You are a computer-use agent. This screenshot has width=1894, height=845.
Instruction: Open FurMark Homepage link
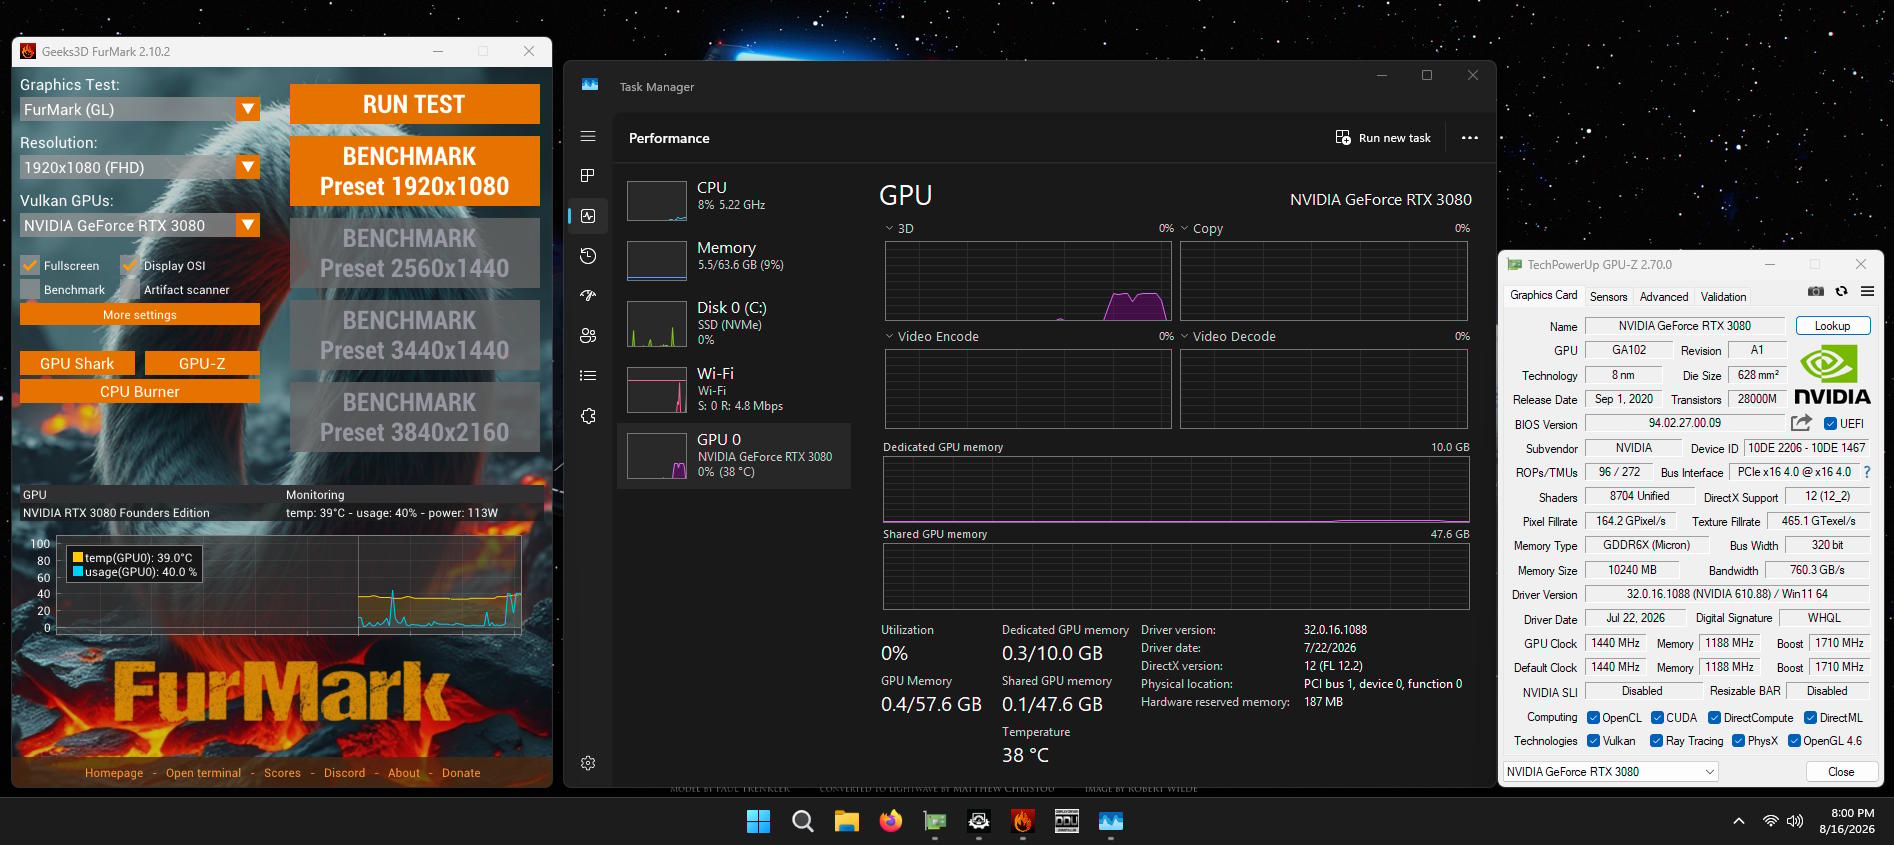[114, 773]
